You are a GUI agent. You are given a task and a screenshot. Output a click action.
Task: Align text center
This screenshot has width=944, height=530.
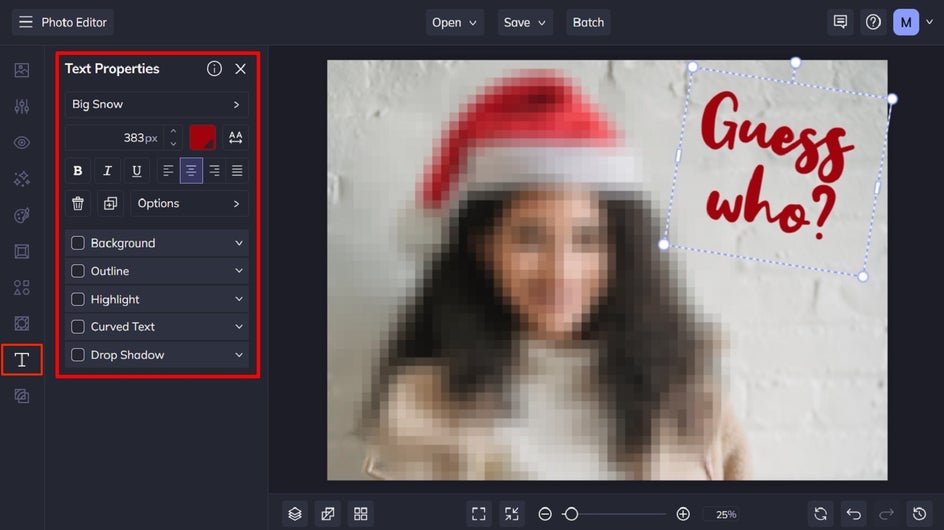tap(191, 170)
